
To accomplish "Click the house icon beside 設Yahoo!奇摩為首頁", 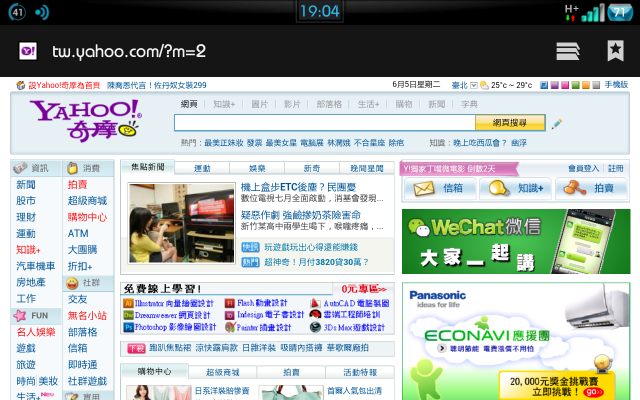I will point(21,85).
